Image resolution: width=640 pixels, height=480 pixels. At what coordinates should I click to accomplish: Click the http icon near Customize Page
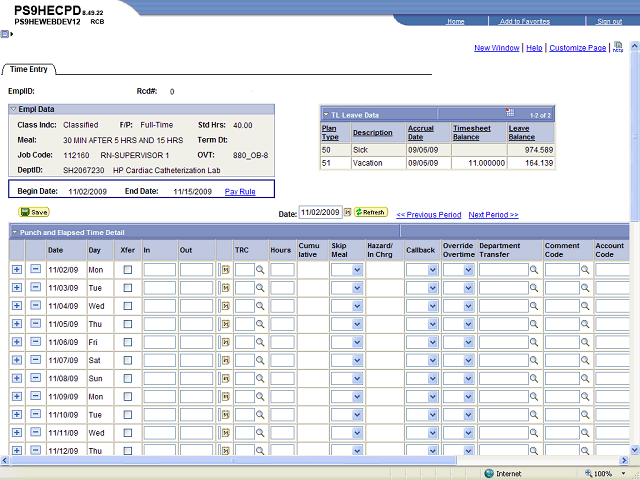click(618, 47)
